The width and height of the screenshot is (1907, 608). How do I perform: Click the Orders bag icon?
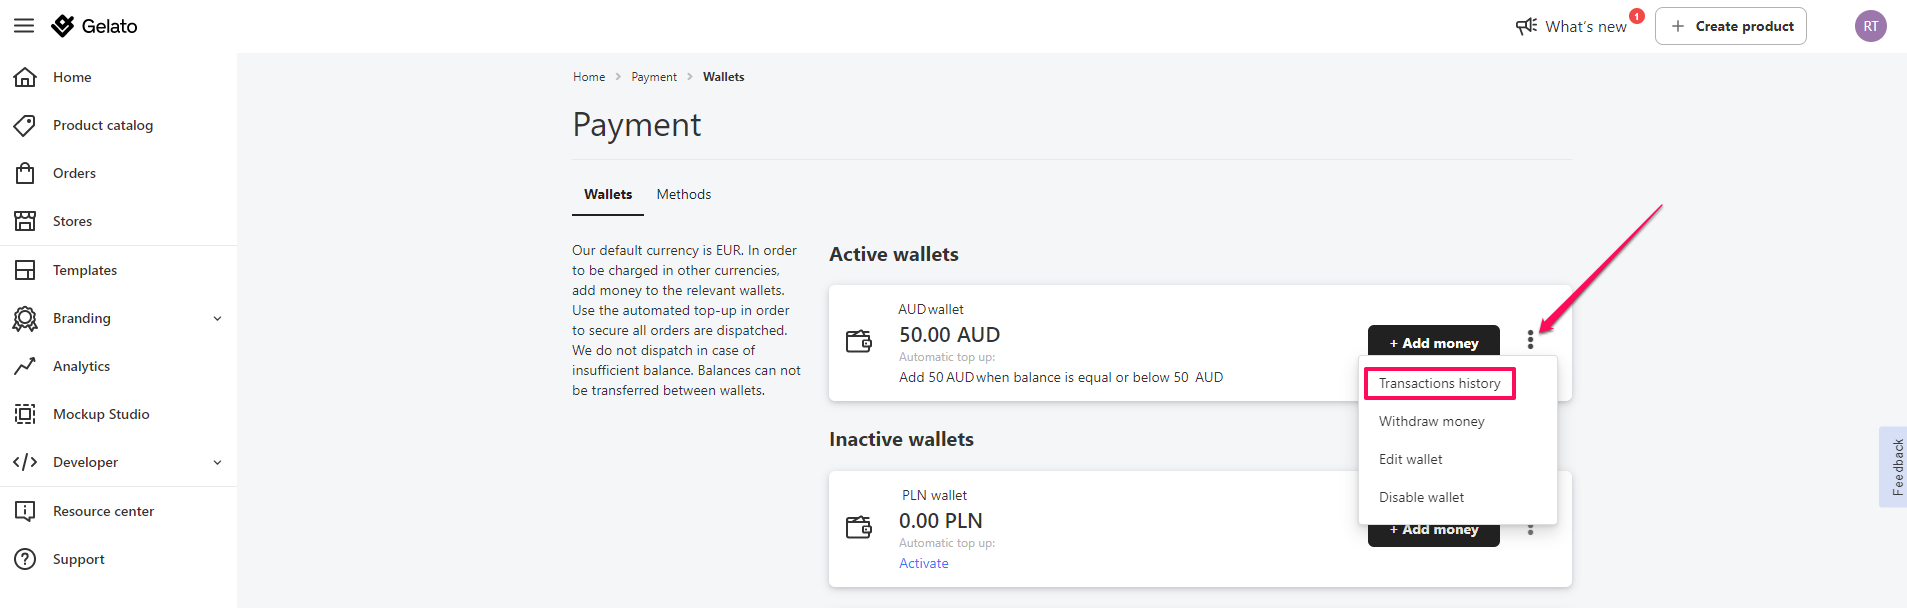pos(25,173)
